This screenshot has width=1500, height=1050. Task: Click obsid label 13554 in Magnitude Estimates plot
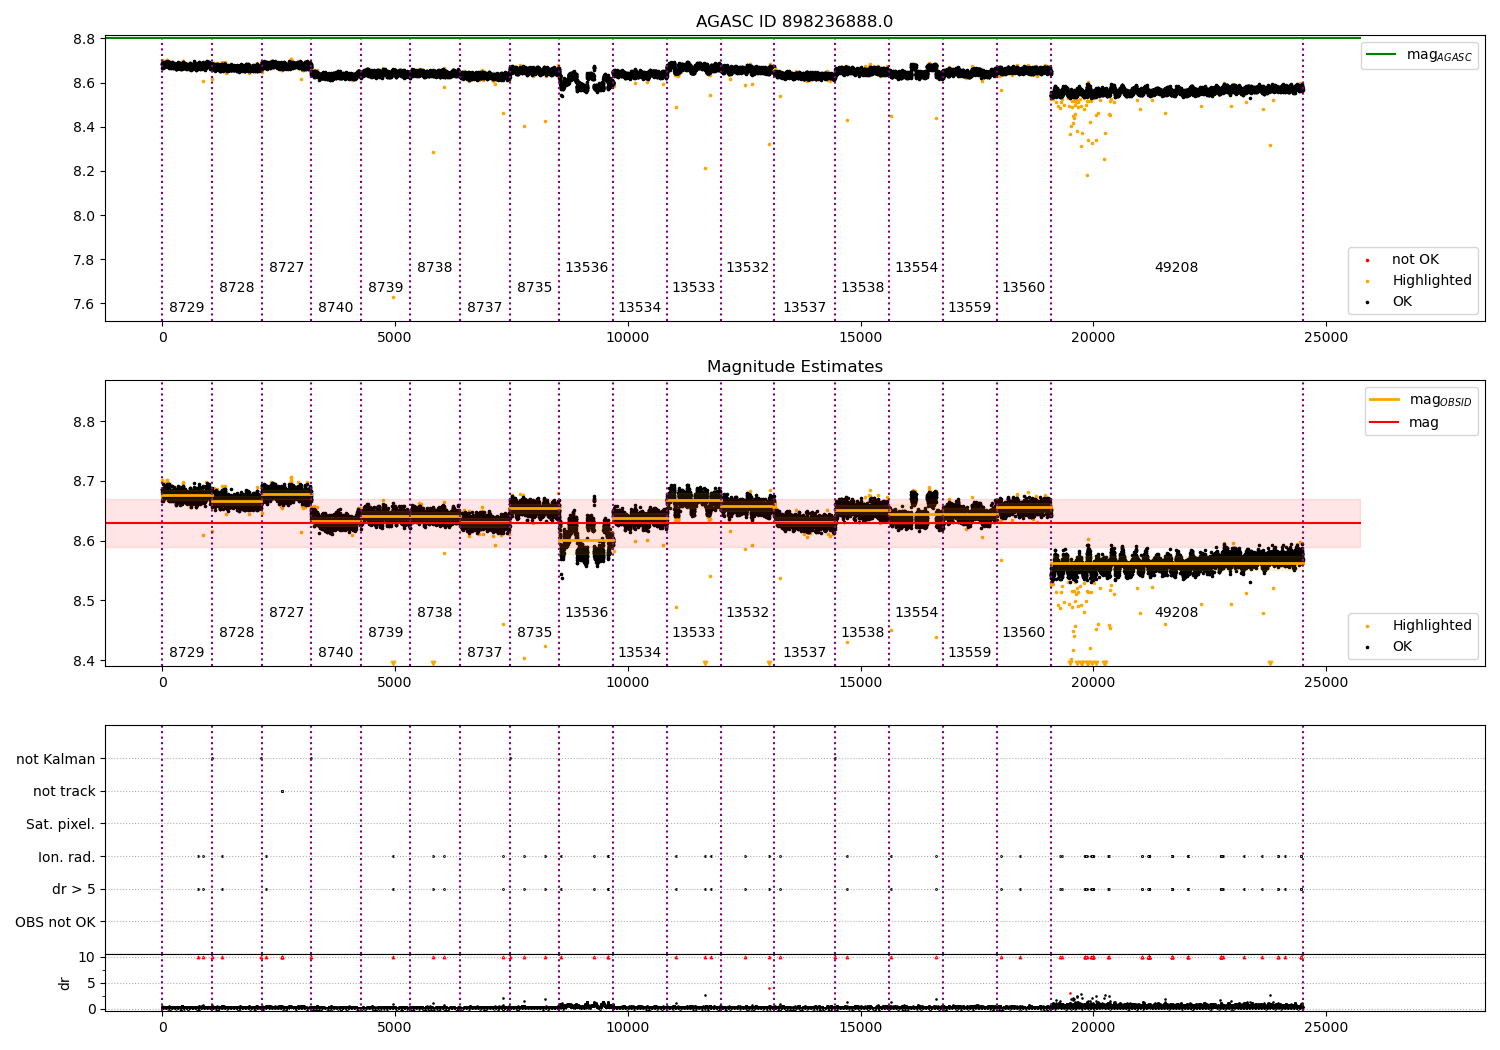point(917,613)
